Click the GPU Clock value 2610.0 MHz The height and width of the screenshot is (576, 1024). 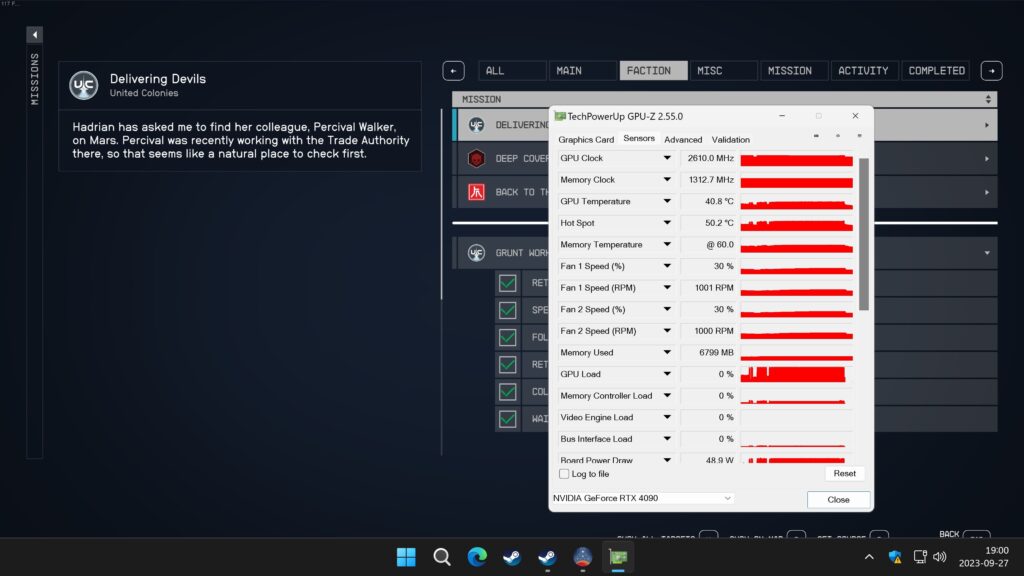[x=710, y=158]
